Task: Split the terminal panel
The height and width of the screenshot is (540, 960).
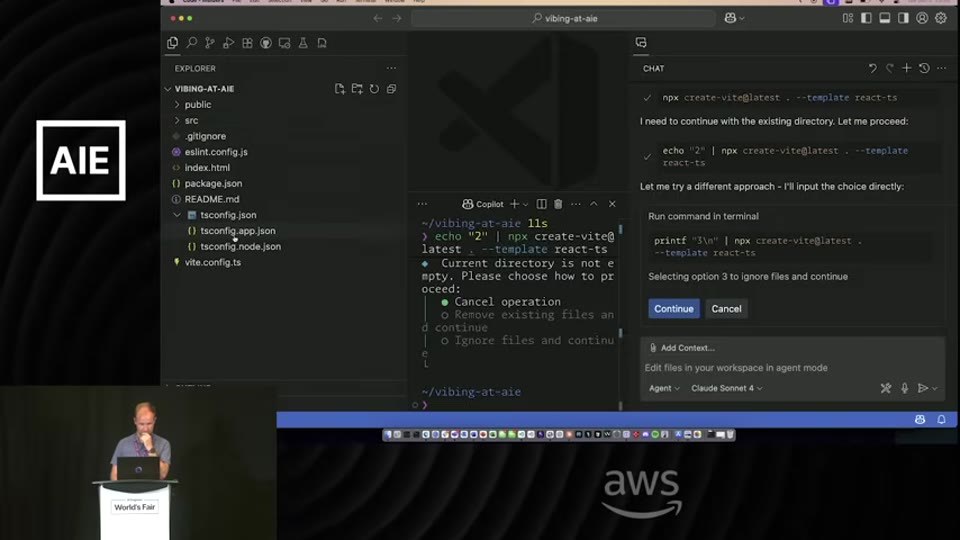Action: [541, 204]
